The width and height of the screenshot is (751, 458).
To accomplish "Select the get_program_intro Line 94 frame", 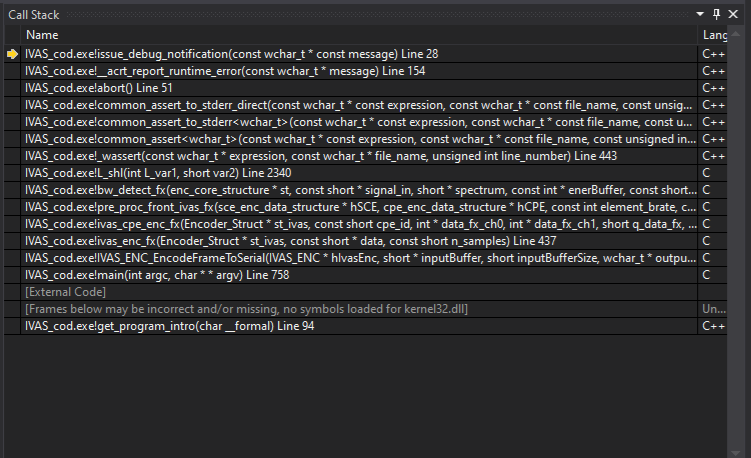I will coord(170,326).
